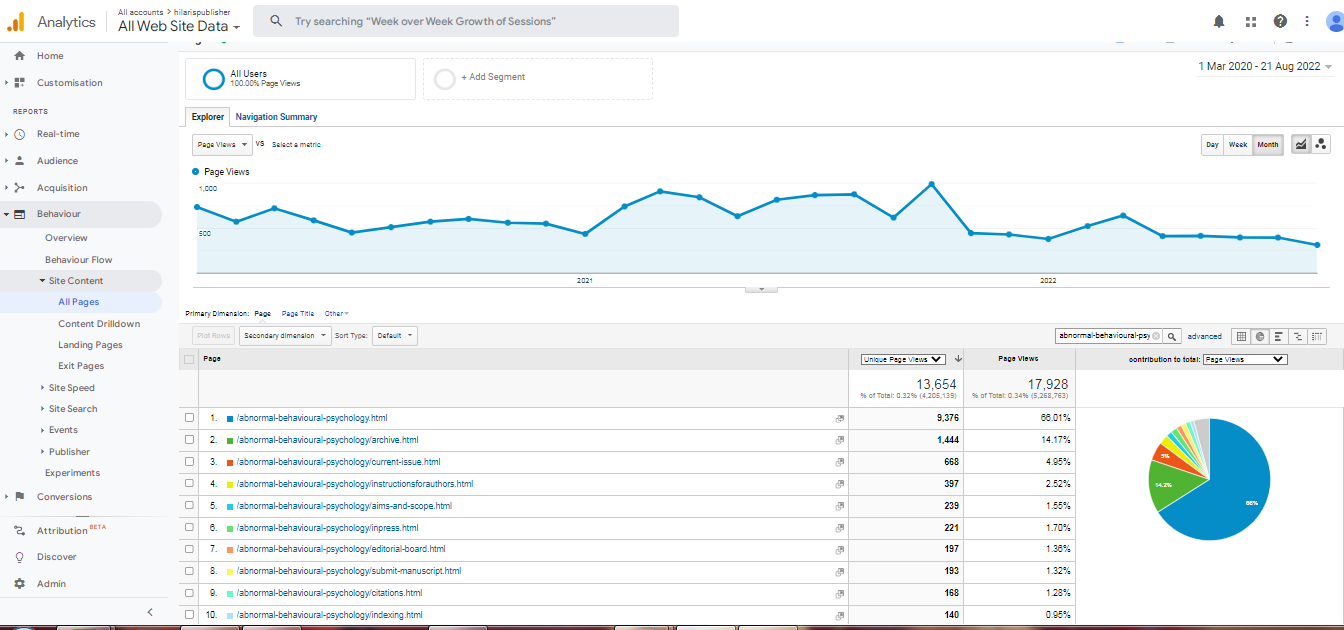Switch to the pivot table view icon

(x=1317, y=337)
